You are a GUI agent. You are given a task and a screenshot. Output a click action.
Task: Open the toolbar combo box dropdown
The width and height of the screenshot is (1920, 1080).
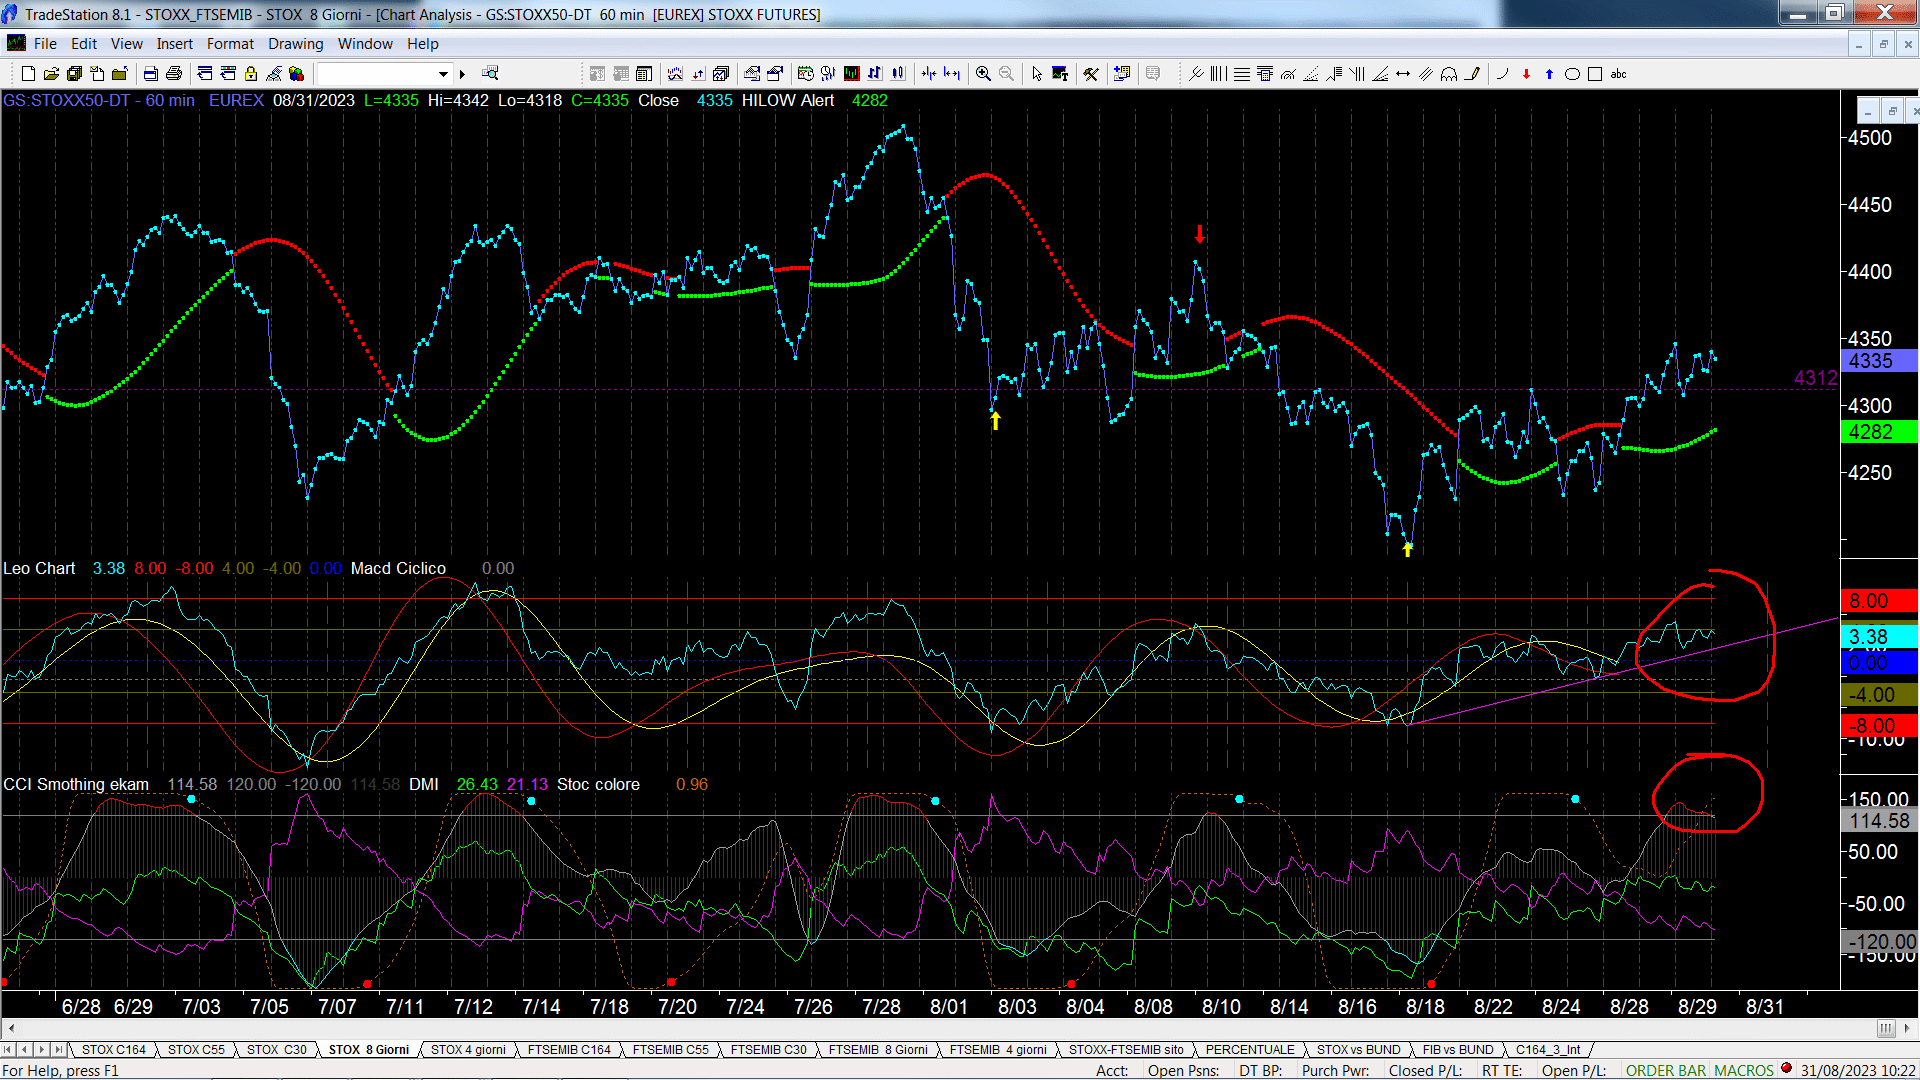click(443, 74)
